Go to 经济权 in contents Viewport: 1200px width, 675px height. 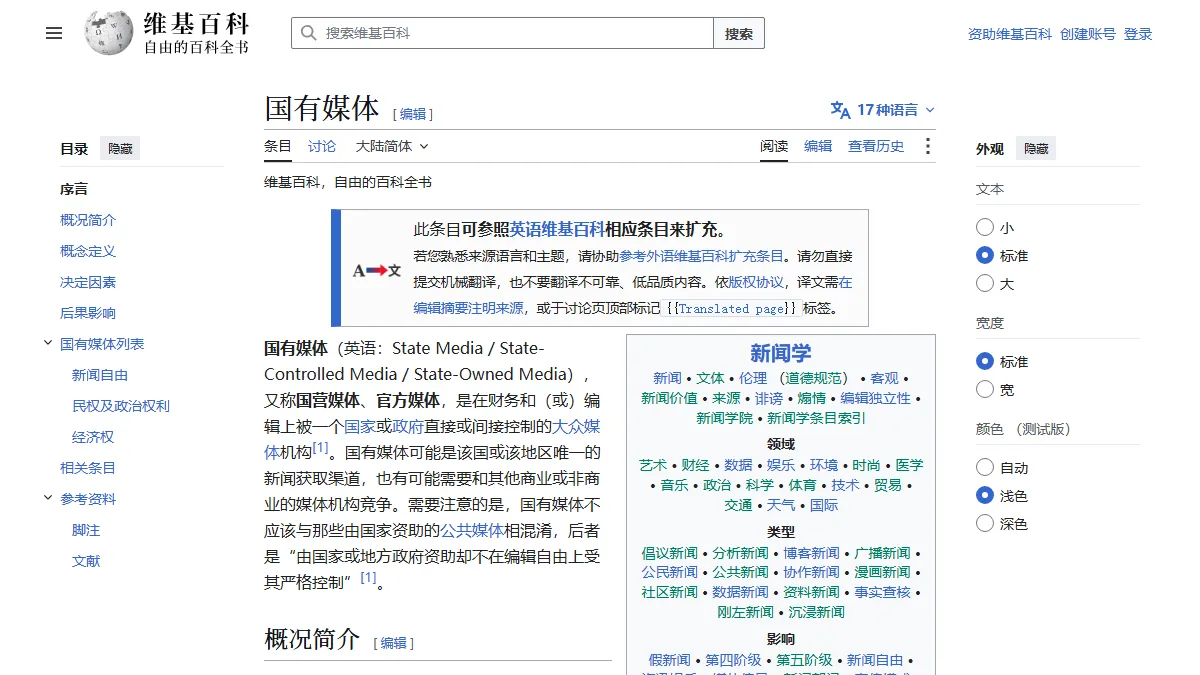pyautogui.click(x=93, y=437)
